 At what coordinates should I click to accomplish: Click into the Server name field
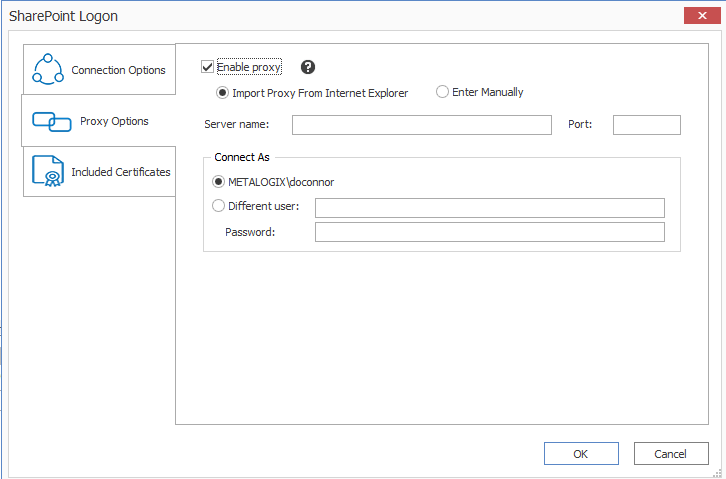point(421,125)
